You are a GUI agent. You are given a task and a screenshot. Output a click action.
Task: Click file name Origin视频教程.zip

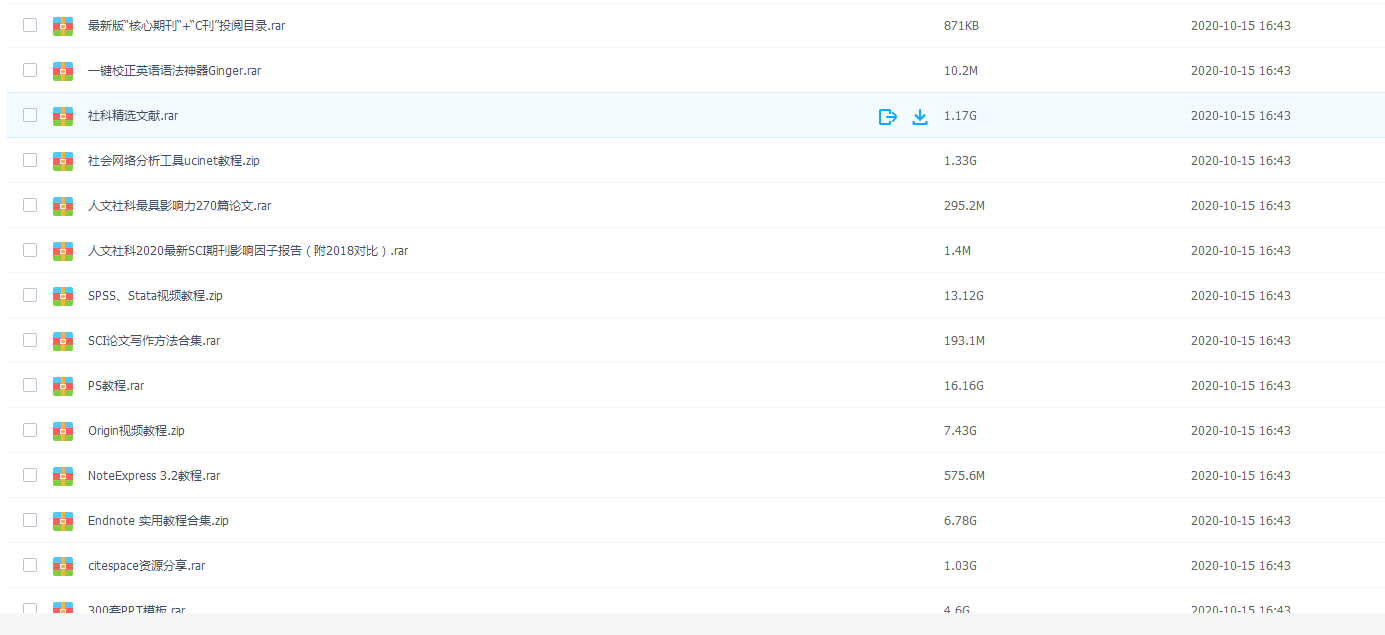pos(136,431)
